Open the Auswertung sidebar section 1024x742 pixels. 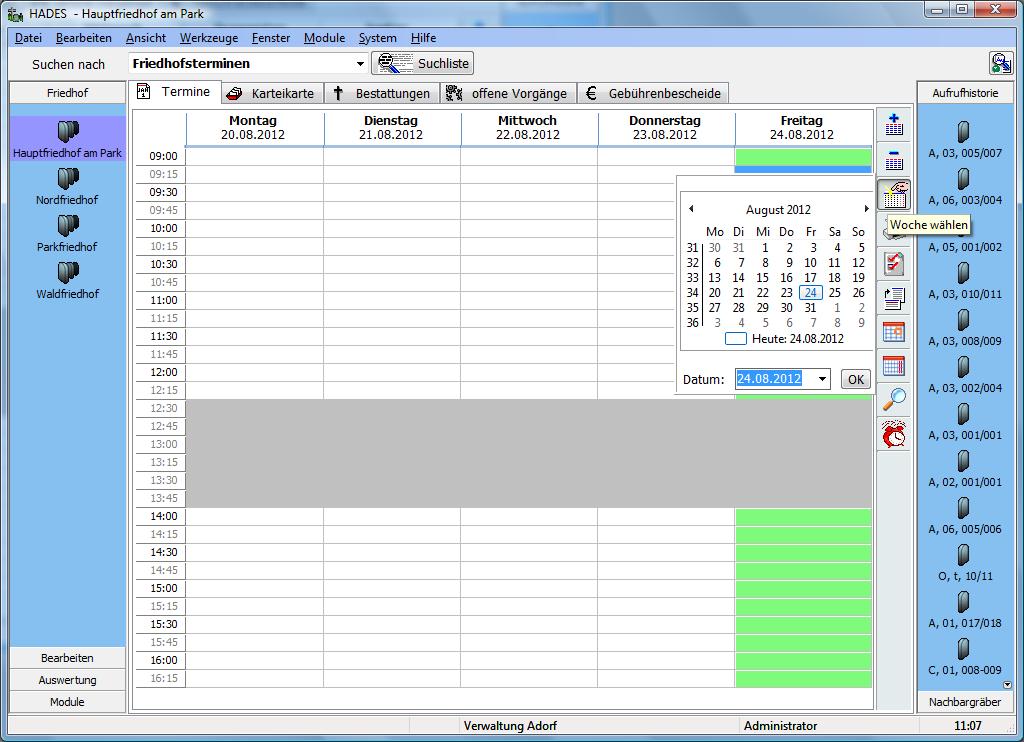(67, 680)
